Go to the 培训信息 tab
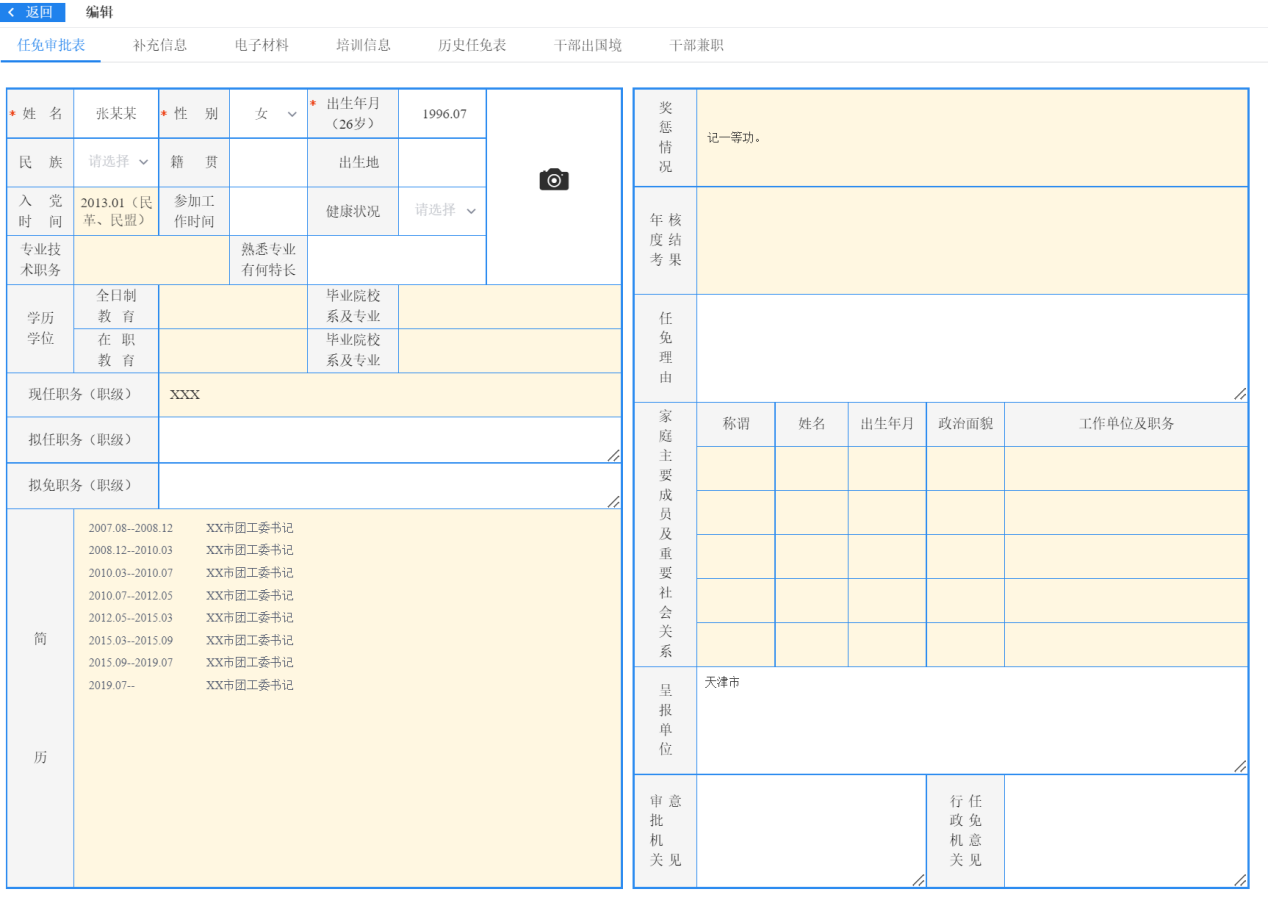Screen dimensions: 1268x903 pos(363,45)
